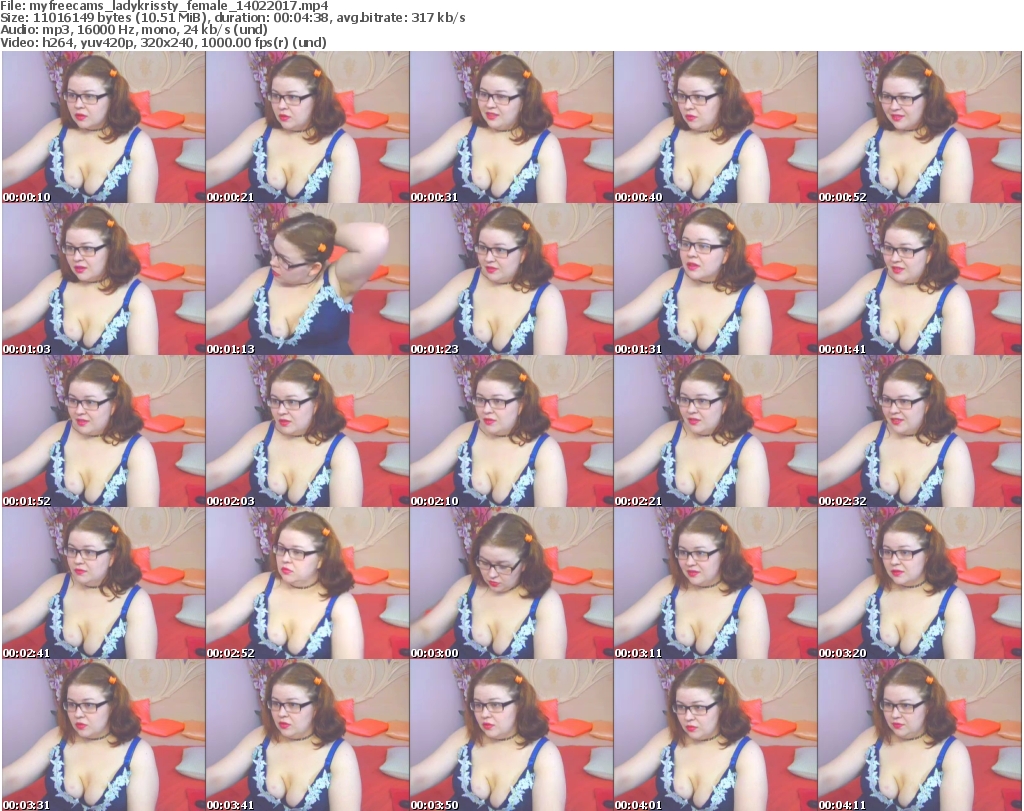Open the thumbnail stamped 00:03:00
Screen dimensions: 1024x811
pyautogui.click(x=511, y=584)
